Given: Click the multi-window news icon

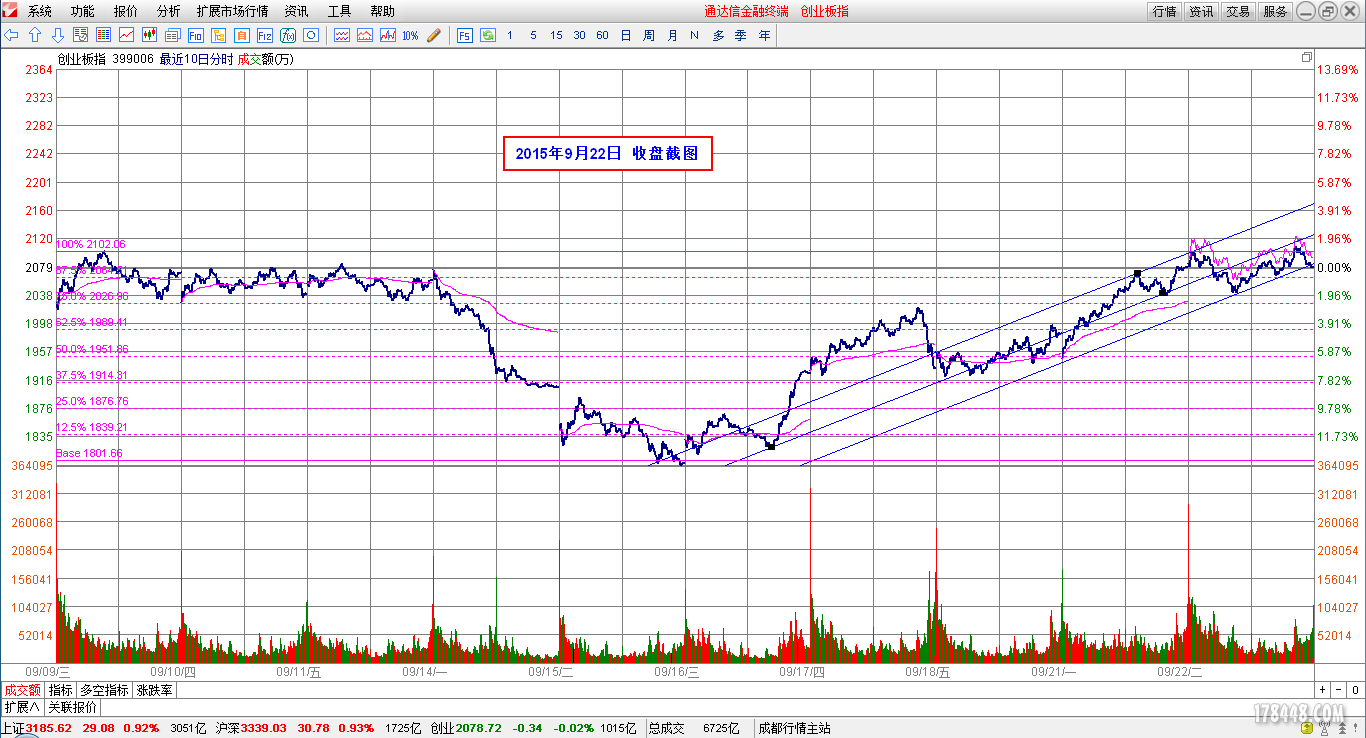Looking at the screenshot, I should (x=173, y=35).
